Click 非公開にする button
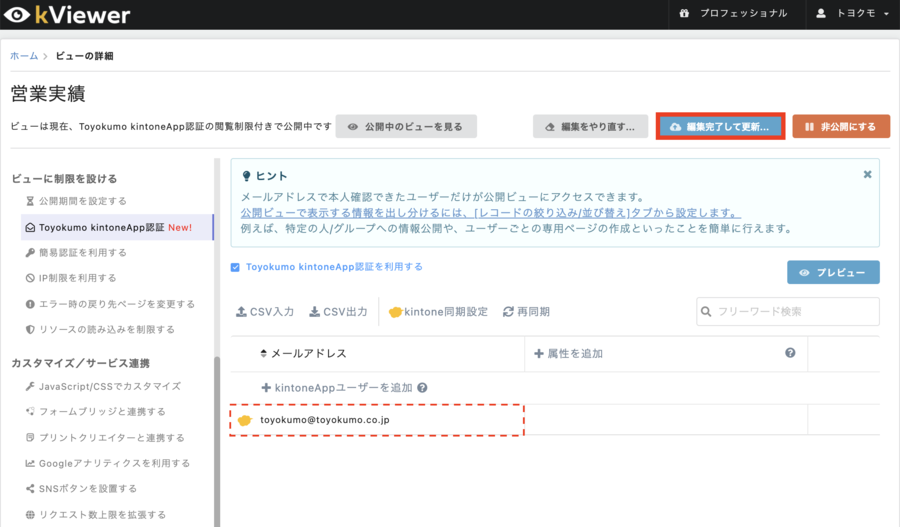Image resolution: width=900 pixels, height=527 pixels. 841,126
